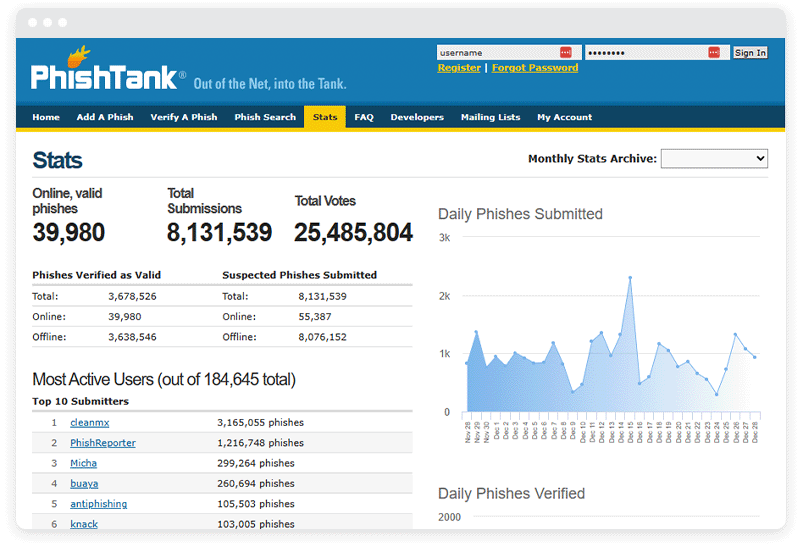Click the '1,216,748 phishes' count

260,443
